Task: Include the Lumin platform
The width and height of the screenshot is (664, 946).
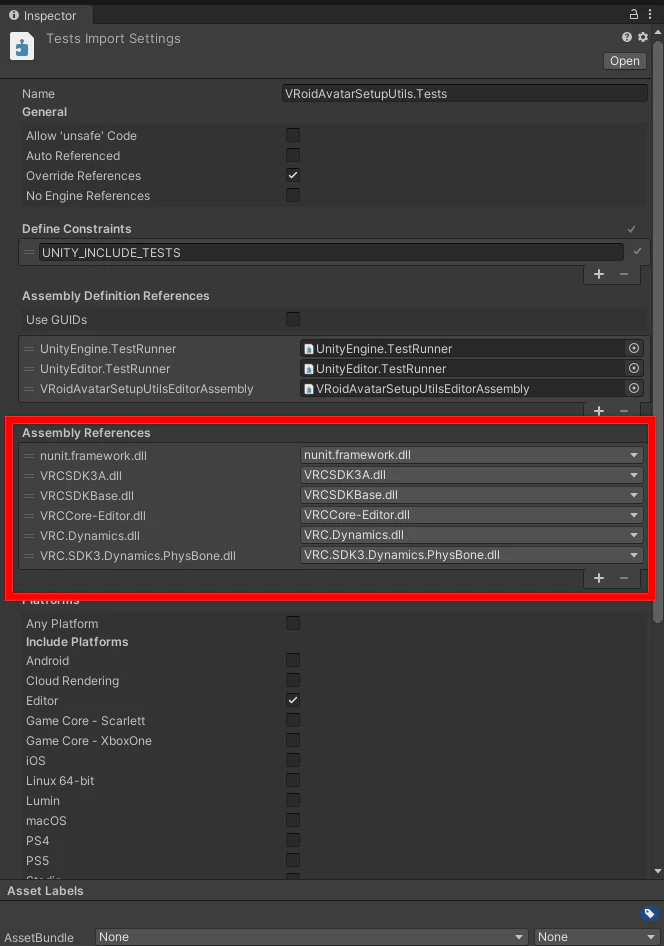Action: pos(293,800)
